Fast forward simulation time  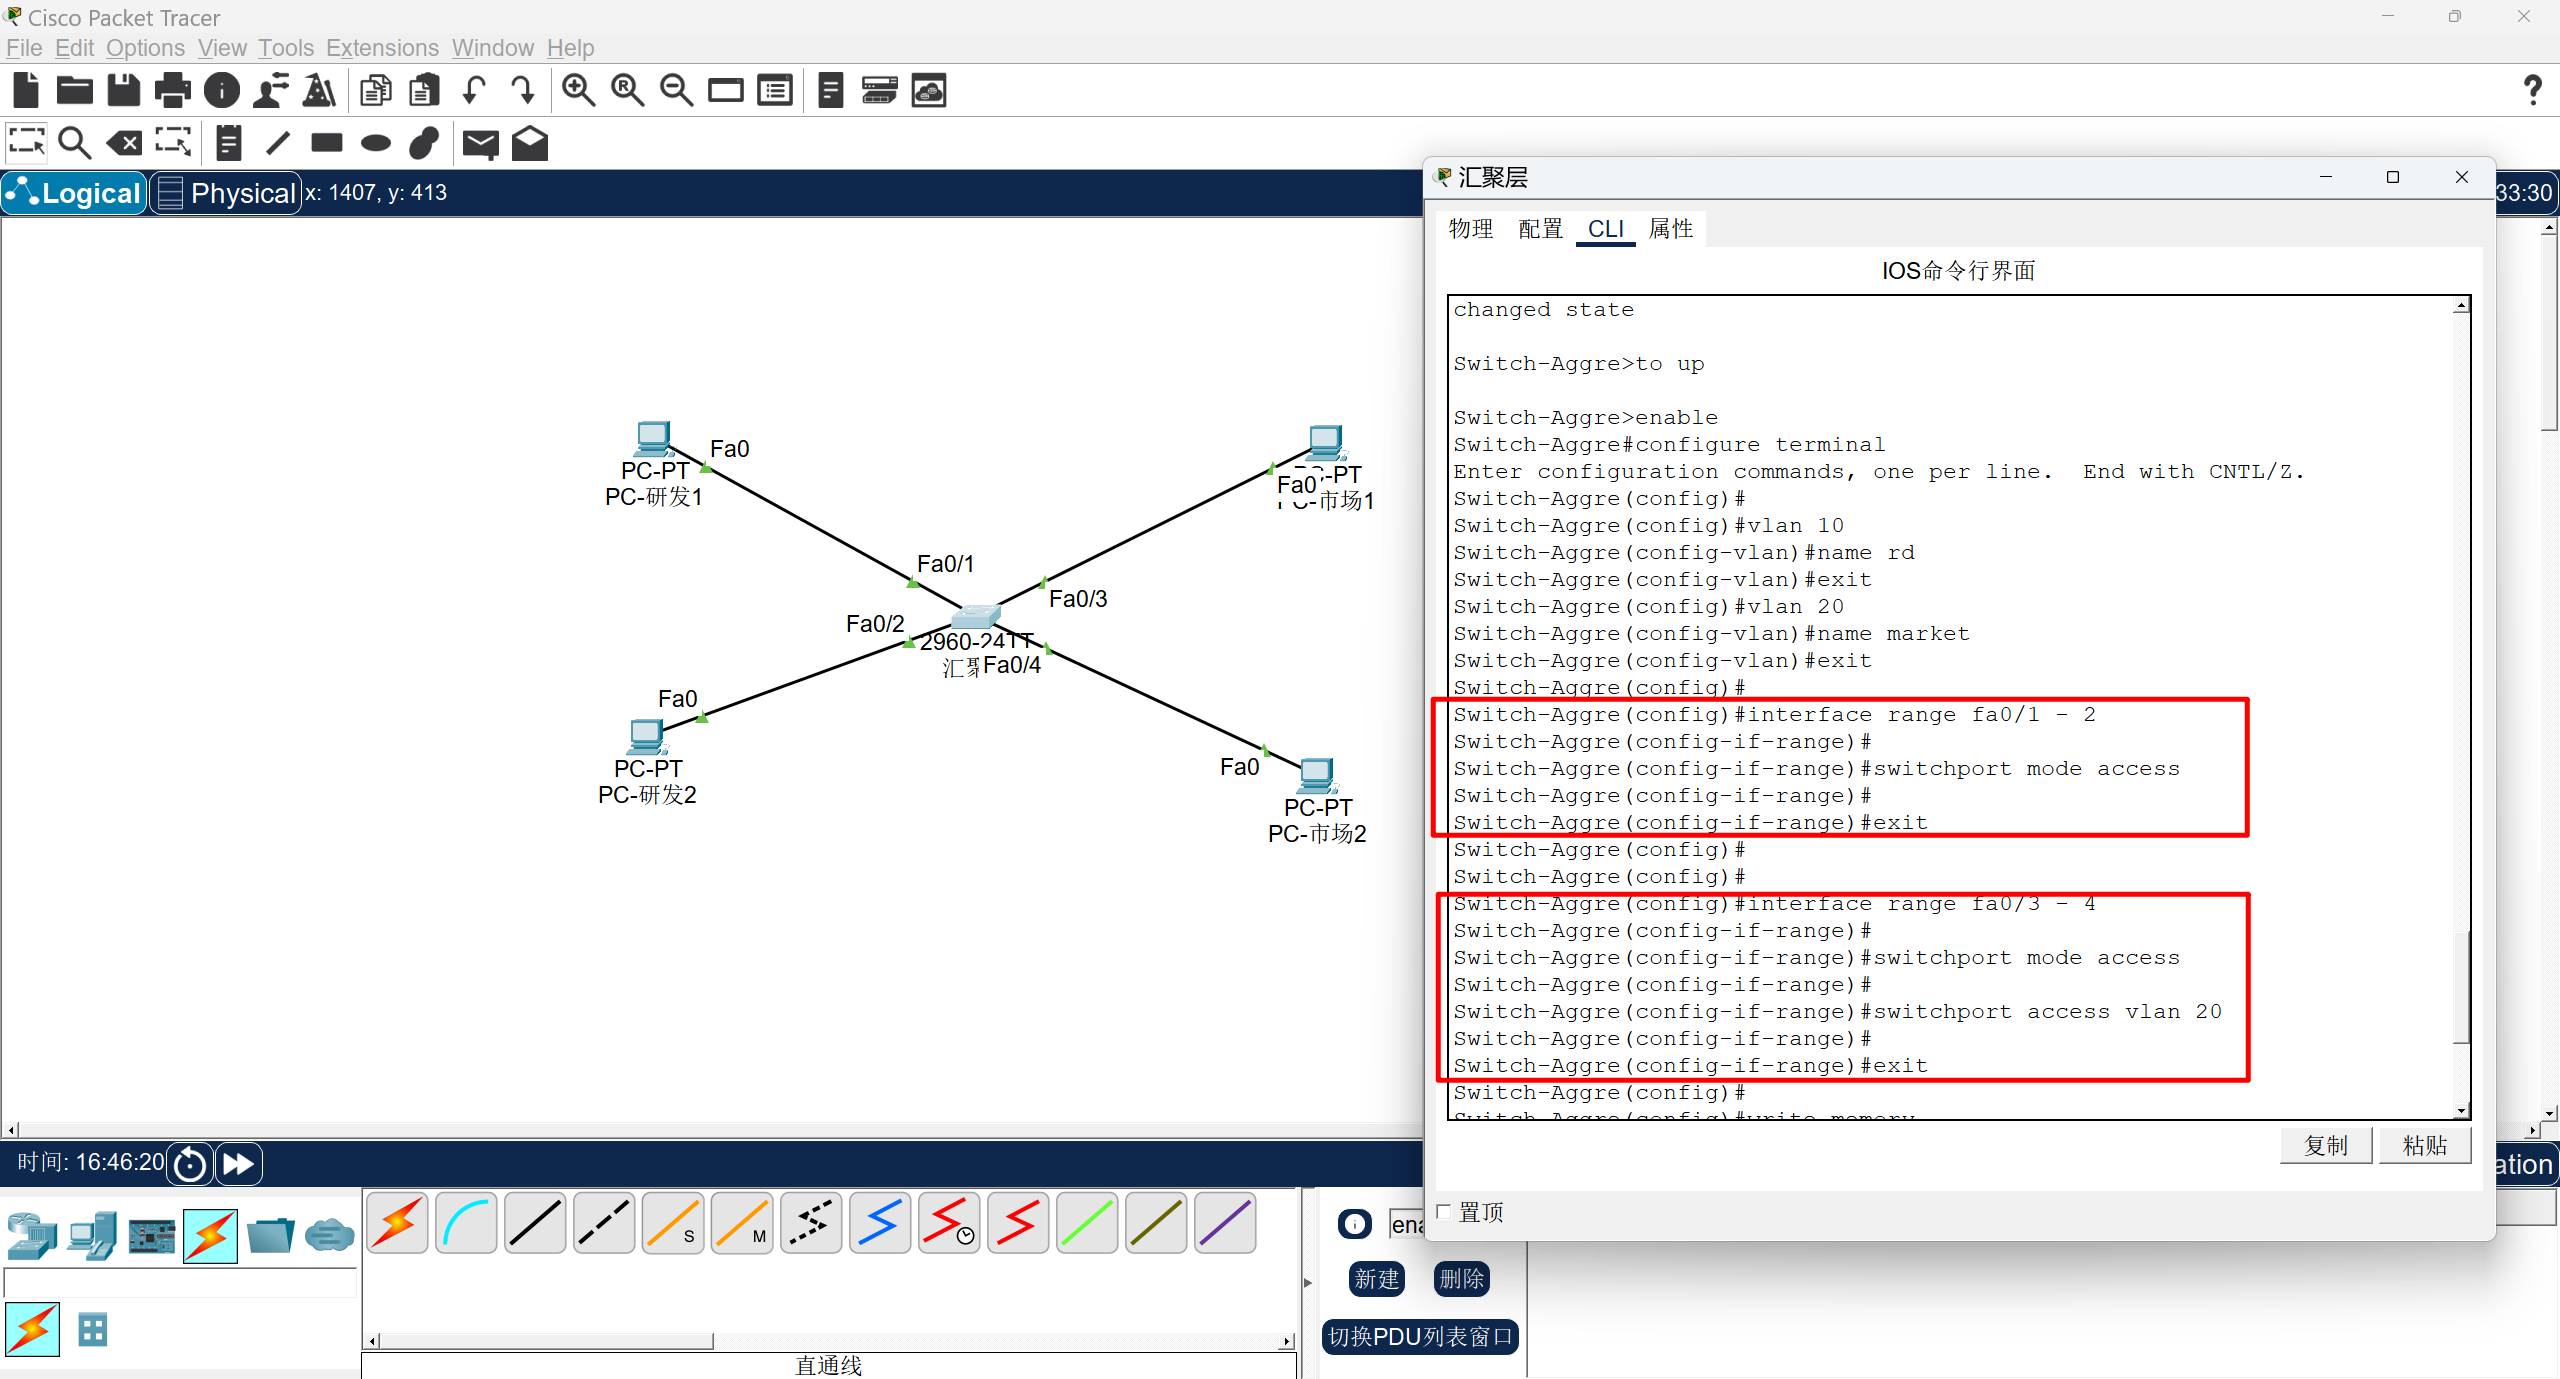click(238, 1163)
